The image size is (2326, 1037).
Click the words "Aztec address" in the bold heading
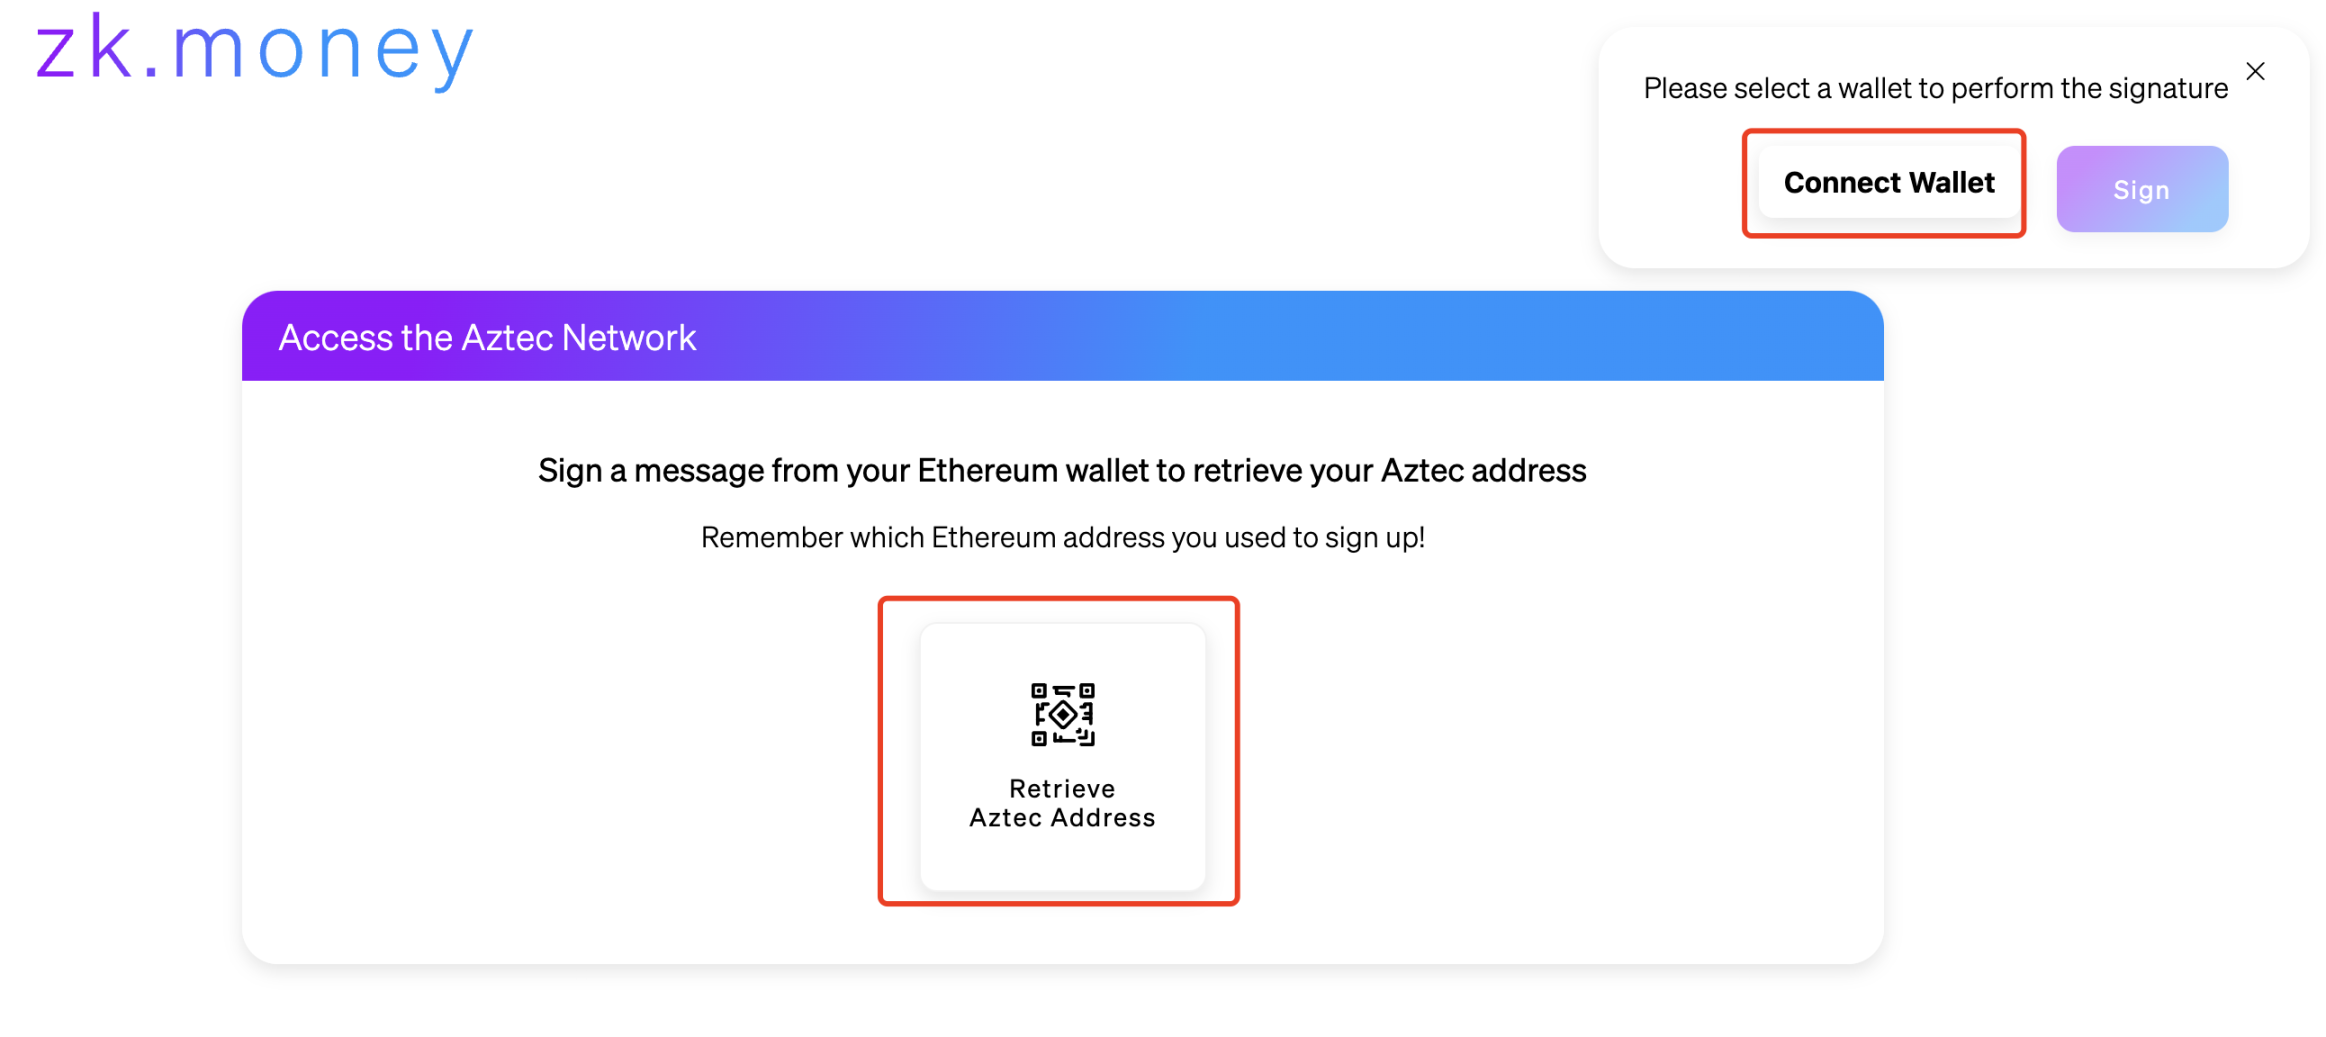click(x=1483, y=470)
